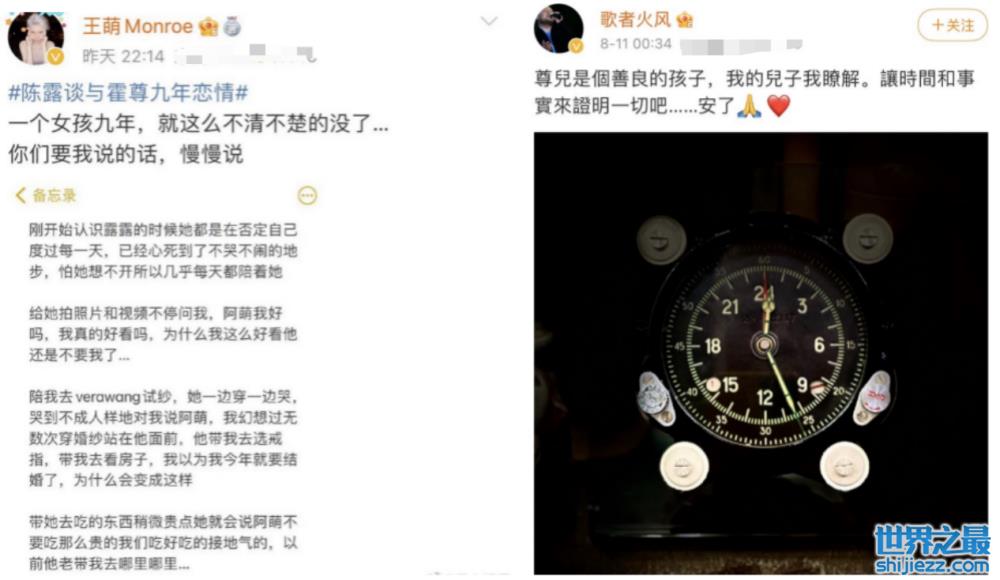Click the medal badge beside 王萌 Monroe
The height and width of the screenshot is (580, 1000).
[232, 27]
